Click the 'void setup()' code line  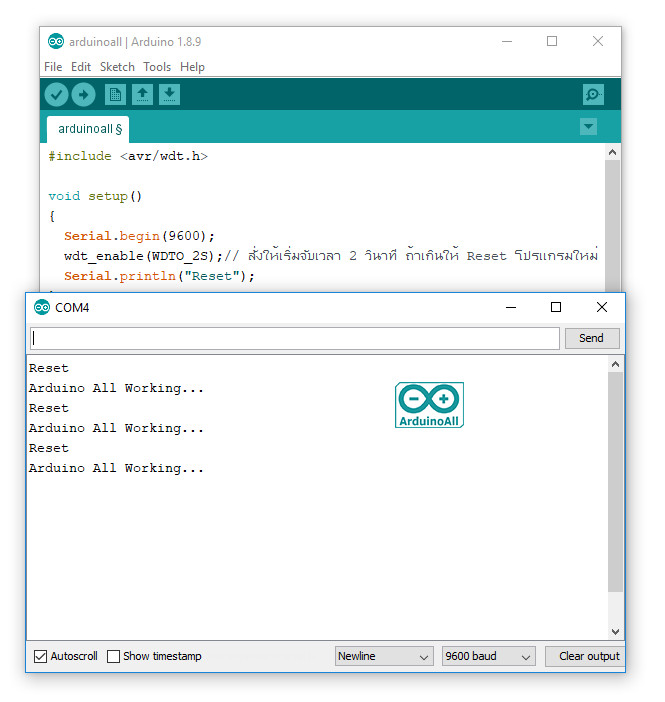[95, 196]
